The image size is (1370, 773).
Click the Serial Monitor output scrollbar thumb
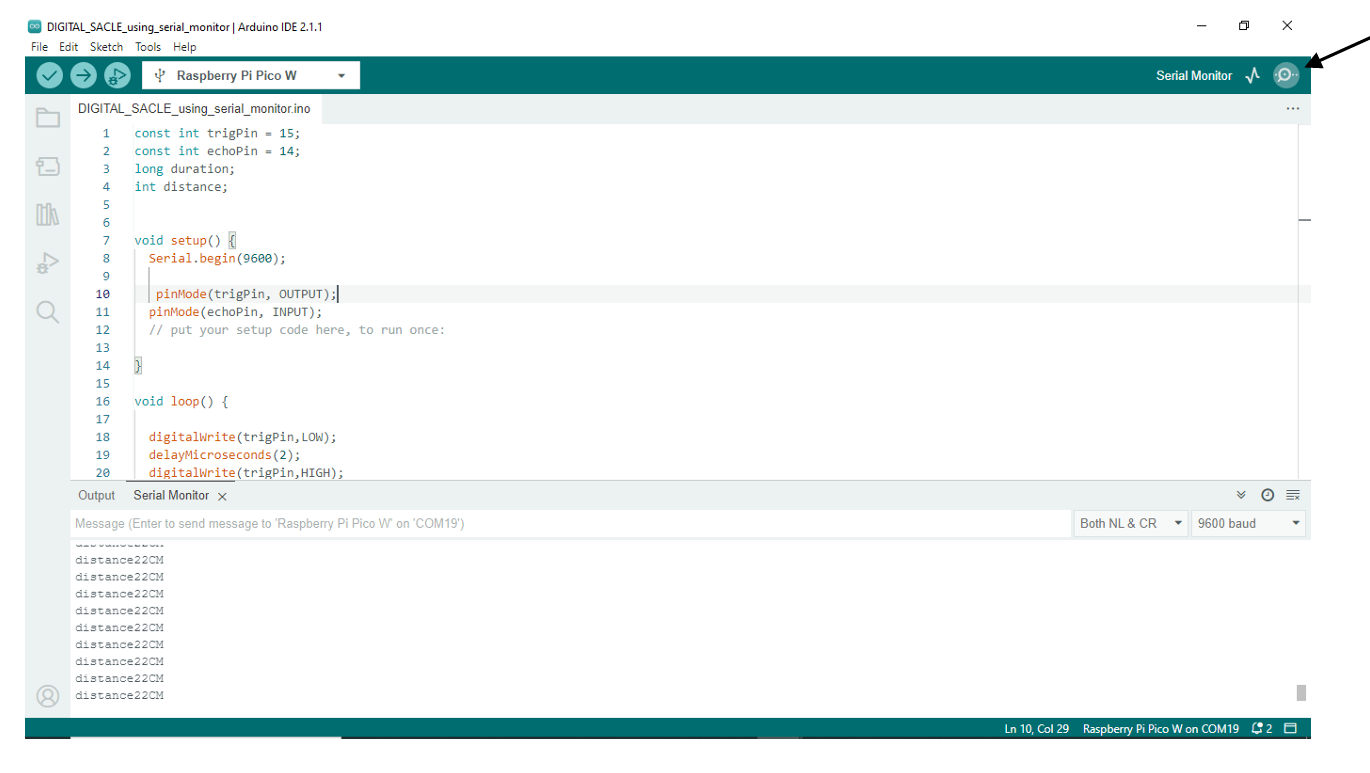click(x=1301, y=693)
